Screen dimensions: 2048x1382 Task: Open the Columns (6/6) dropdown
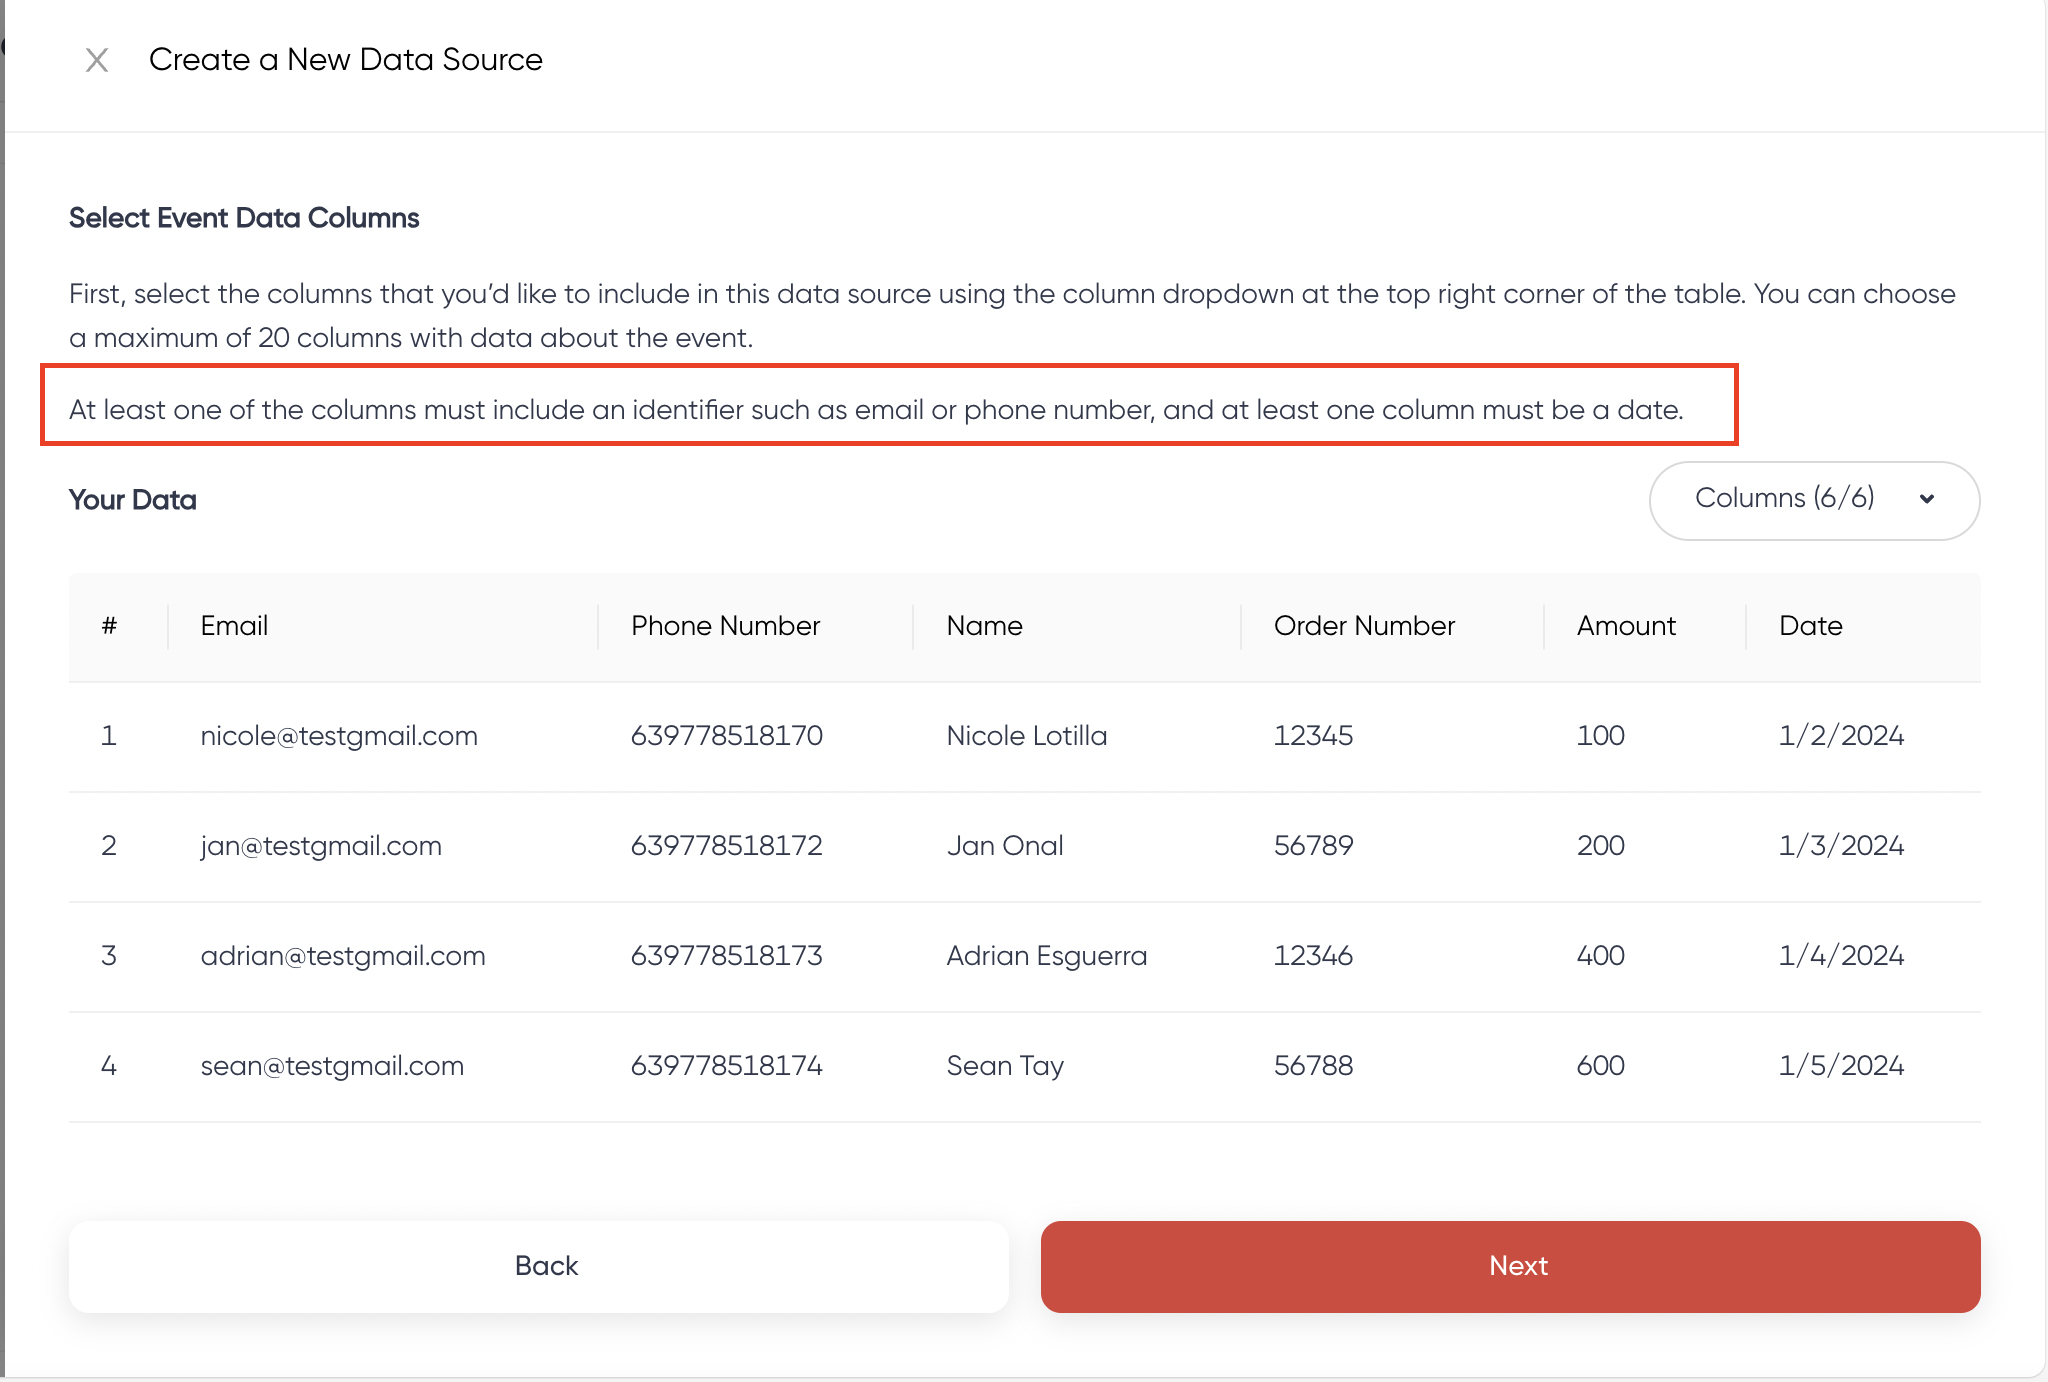(x=1812, y=500)
